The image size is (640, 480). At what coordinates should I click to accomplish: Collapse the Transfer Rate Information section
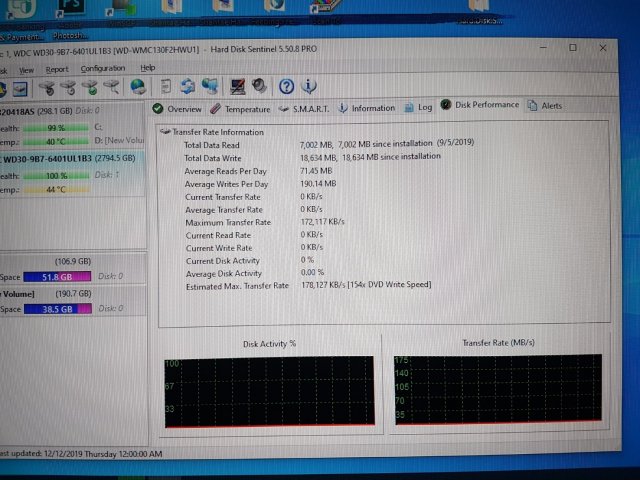pyautogui.click(x=164, y=132)
